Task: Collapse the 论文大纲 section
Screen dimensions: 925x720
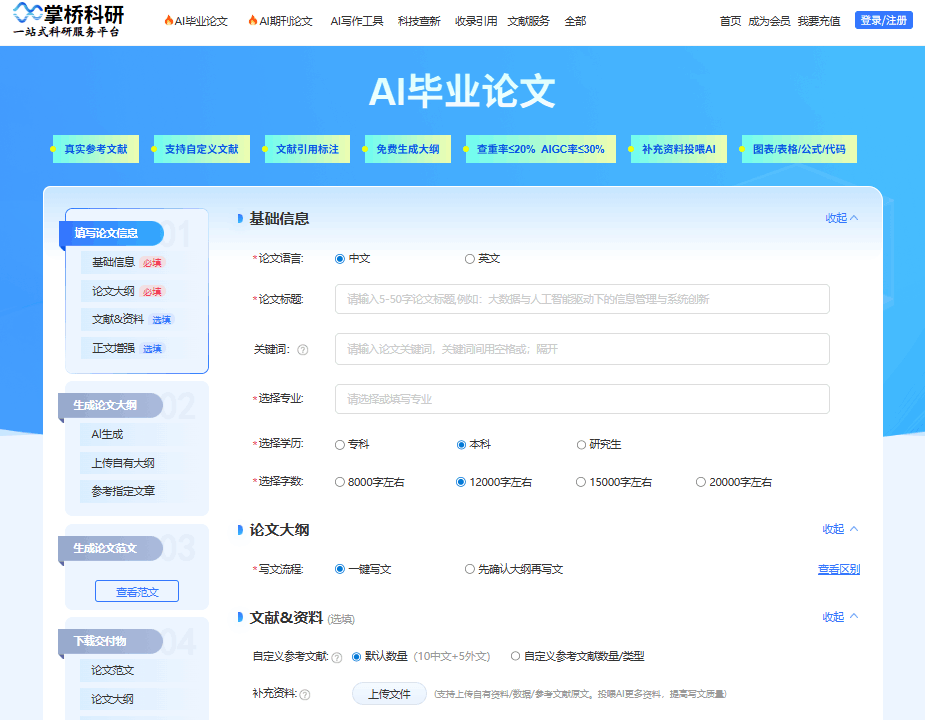Action: pos(840,529)
